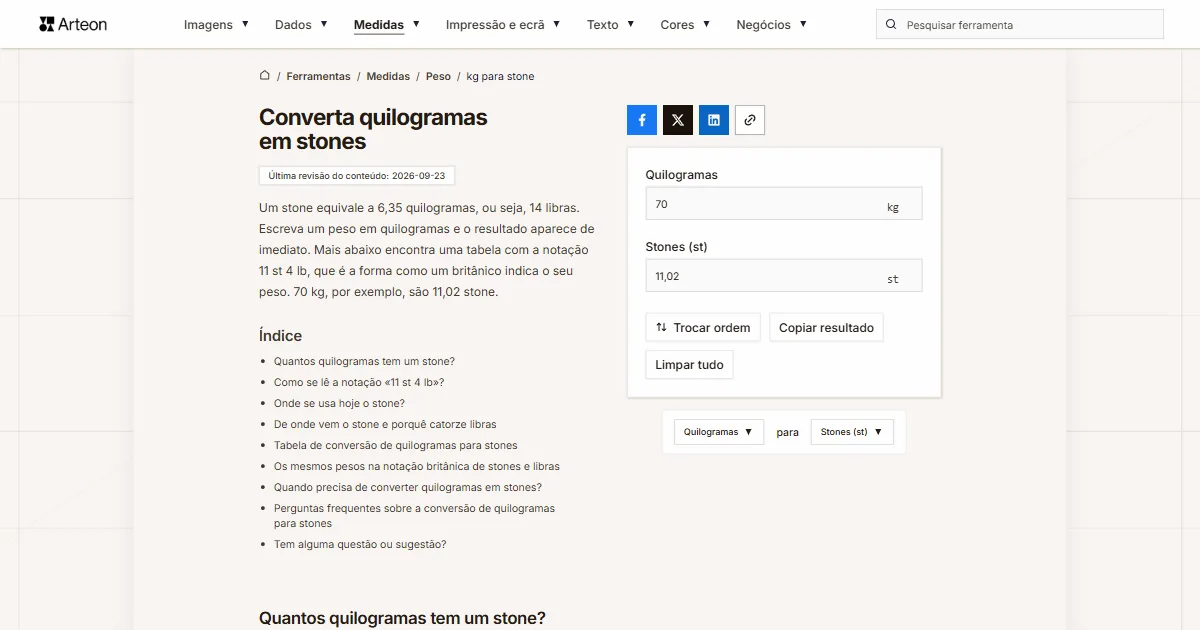This screenshot has height=630, width=1200.
Task: Click the Última revisão do conteúdo date badge
Action: pyautogui.click(x=357, y=175)
